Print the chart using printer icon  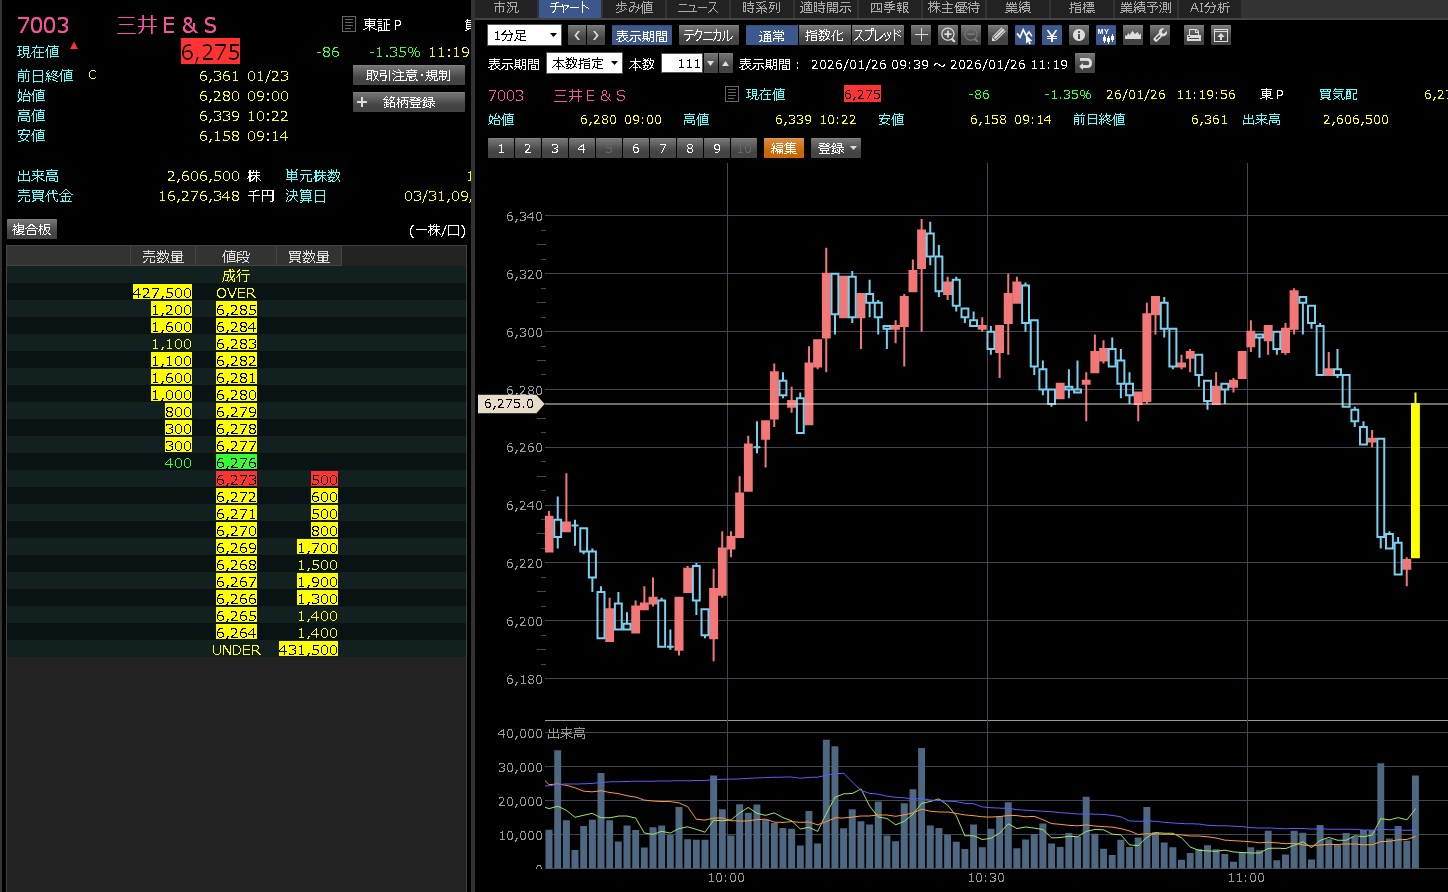point(1193,35)
